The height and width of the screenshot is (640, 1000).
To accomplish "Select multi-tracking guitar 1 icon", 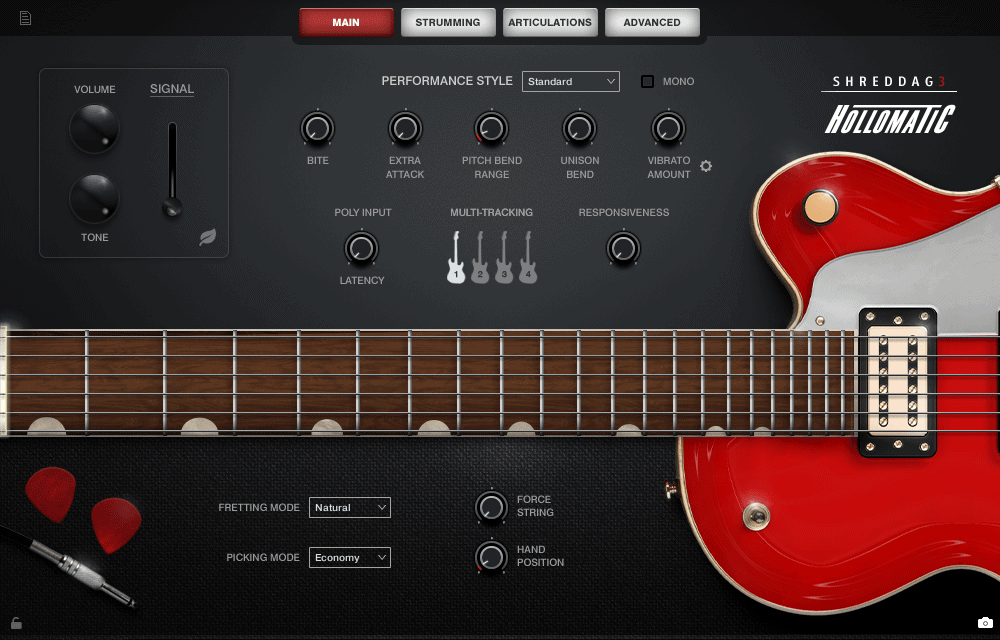I will click(x=456, y=258).
